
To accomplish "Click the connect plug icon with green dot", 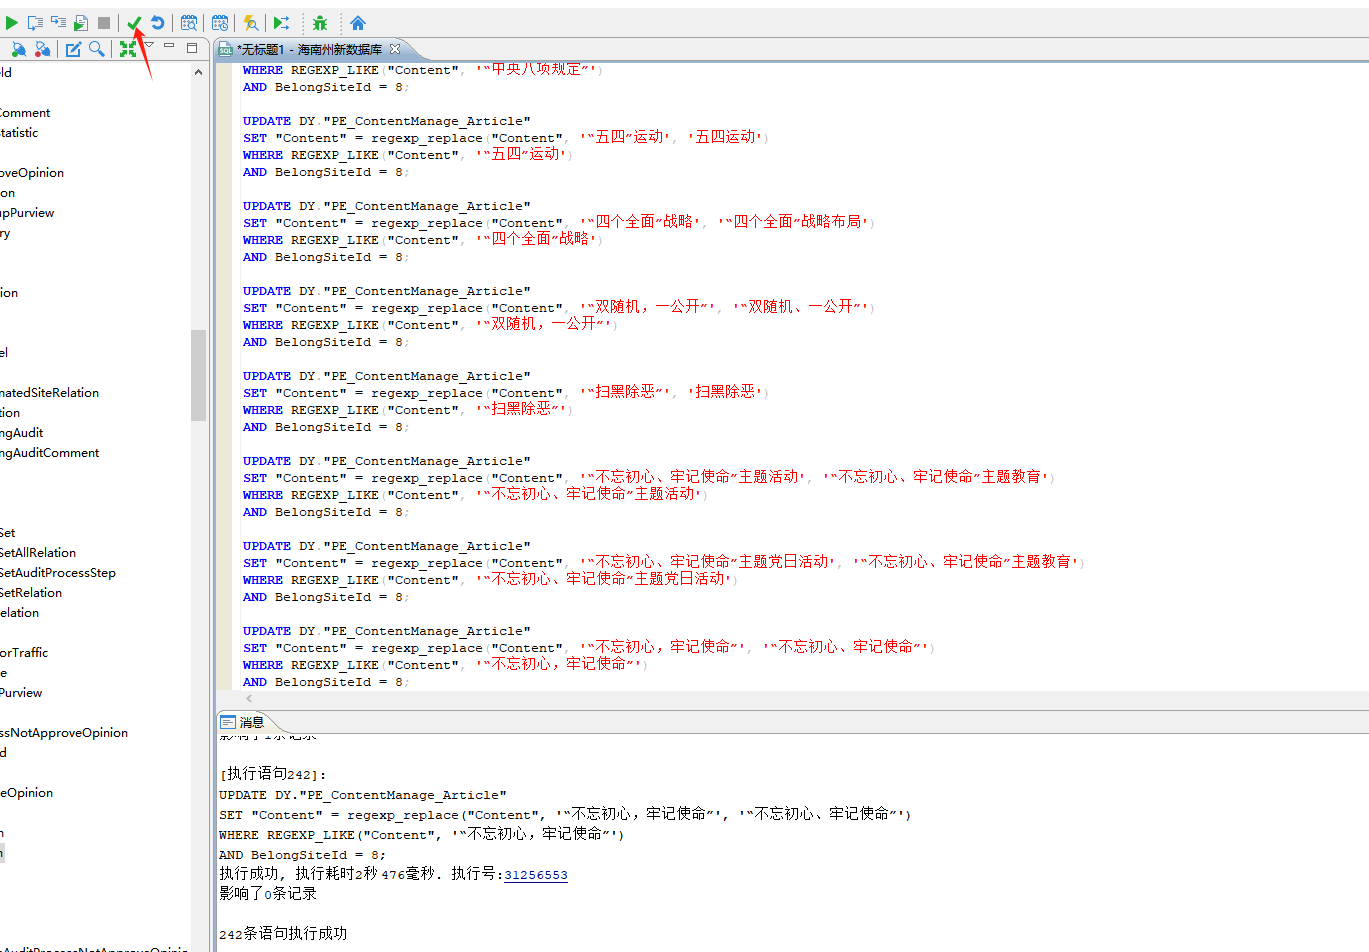I will [18, 49].
